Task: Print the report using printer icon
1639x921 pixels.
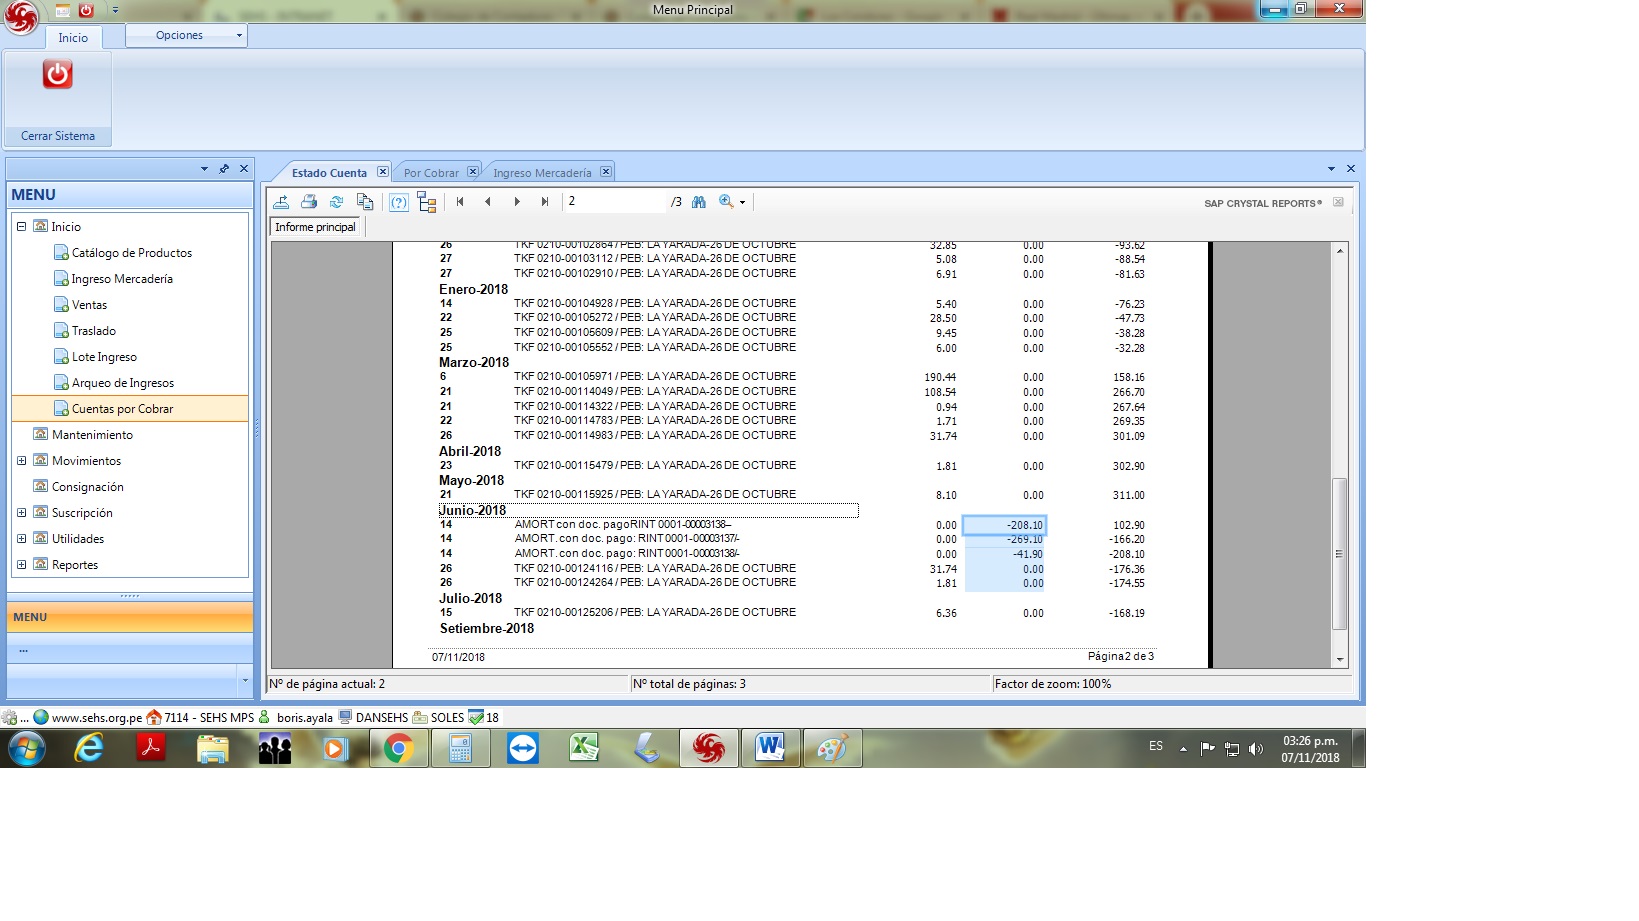Action: 309,202
